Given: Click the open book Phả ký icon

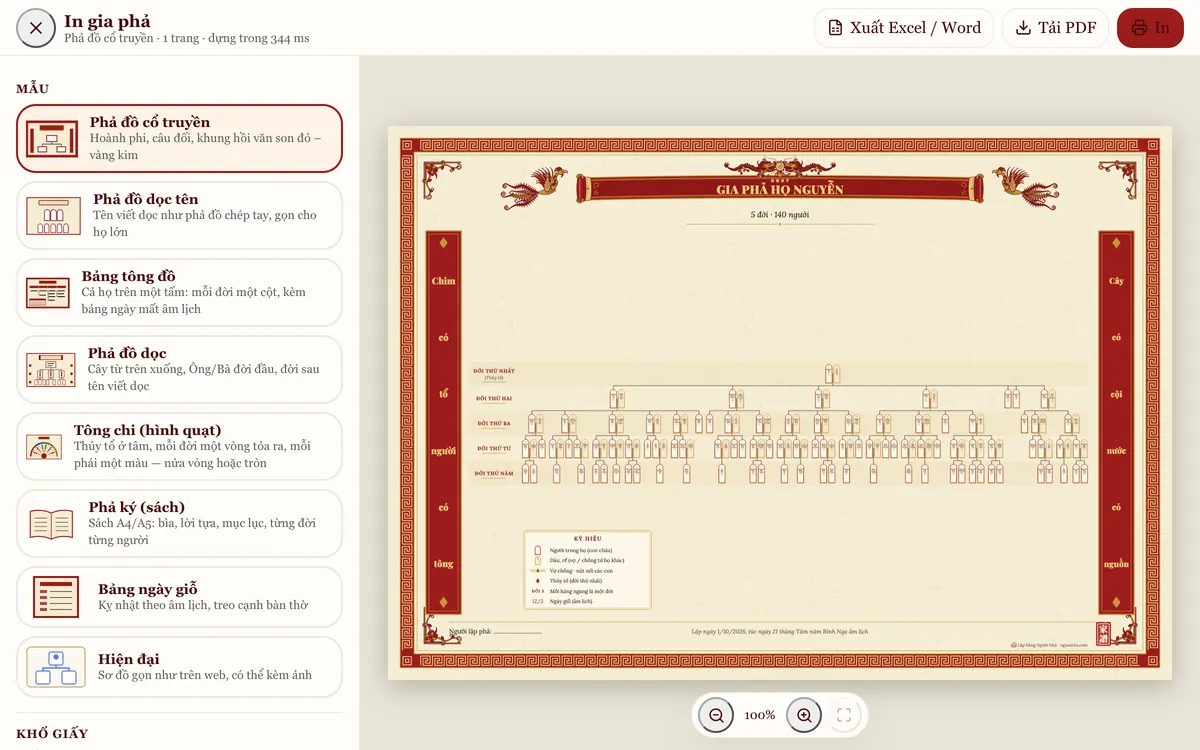Looking at the screenshot, I should [x=51, y=523].
